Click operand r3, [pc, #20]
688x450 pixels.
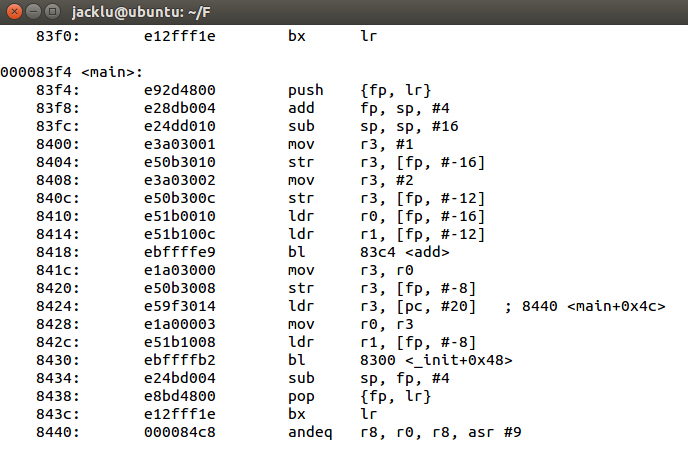pos(418,306)
